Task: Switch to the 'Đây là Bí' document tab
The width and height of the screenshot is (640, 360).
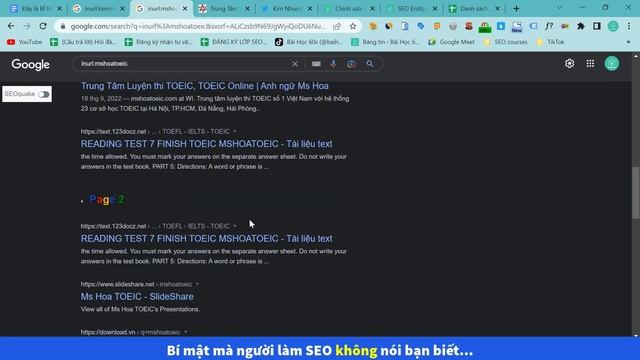Action: click(x=35, y=9)
